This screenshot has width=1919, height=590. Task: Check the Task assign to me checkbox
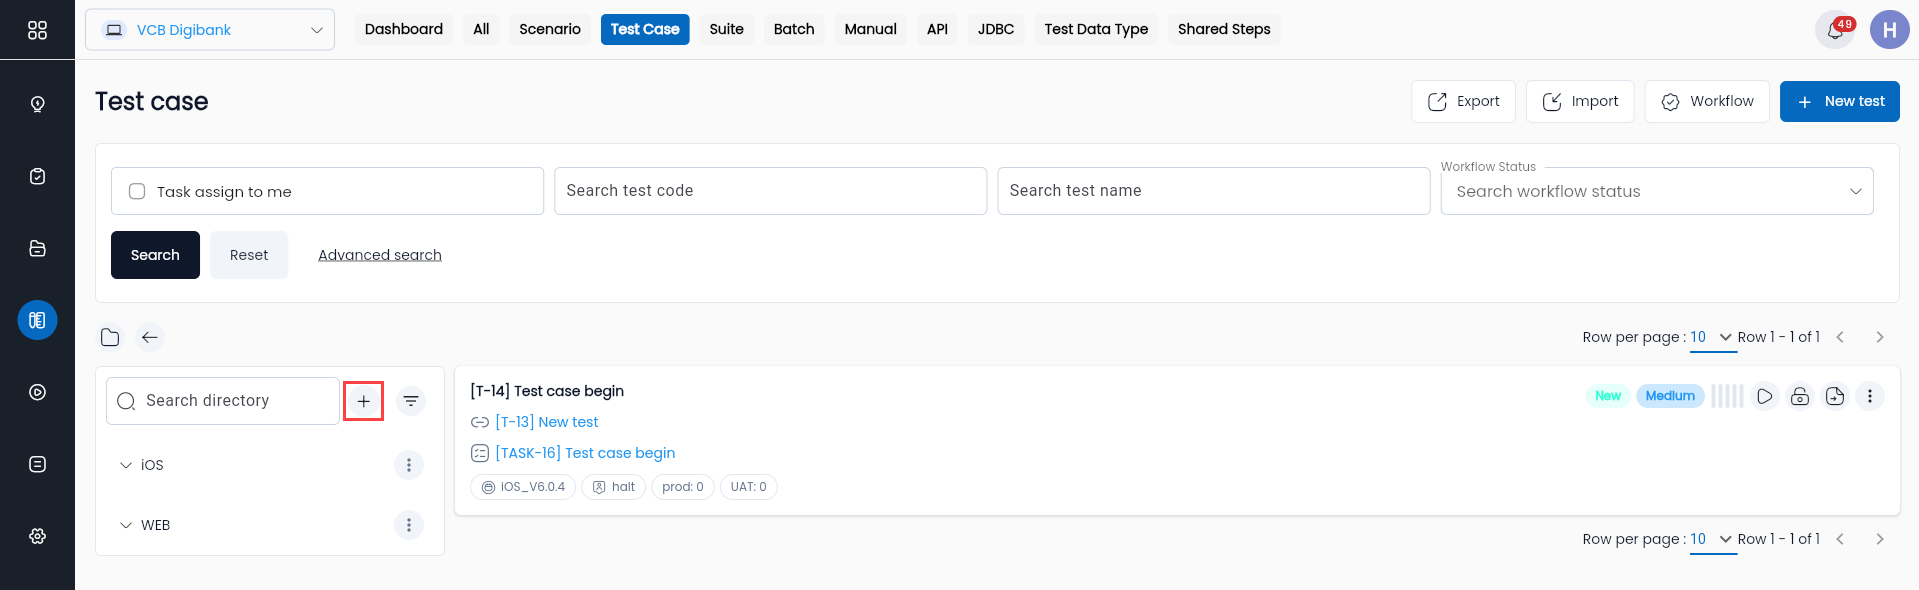pyautogui.click(x=137, y=191)
